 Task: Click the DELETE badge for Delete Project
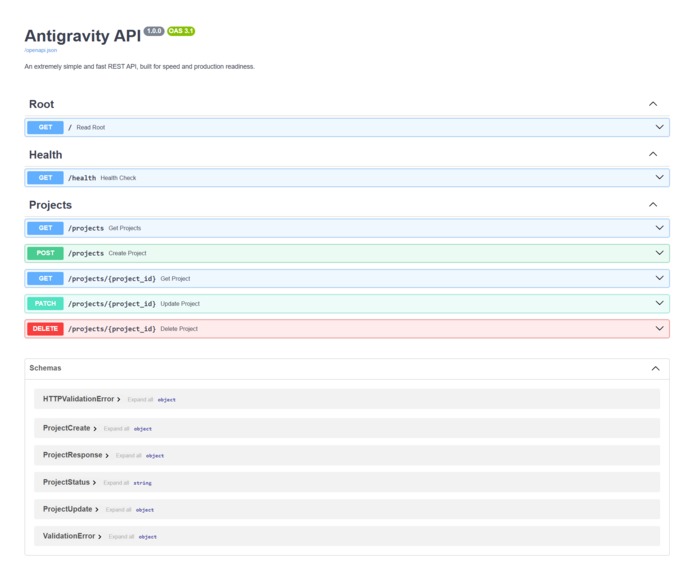click(45, 329)
